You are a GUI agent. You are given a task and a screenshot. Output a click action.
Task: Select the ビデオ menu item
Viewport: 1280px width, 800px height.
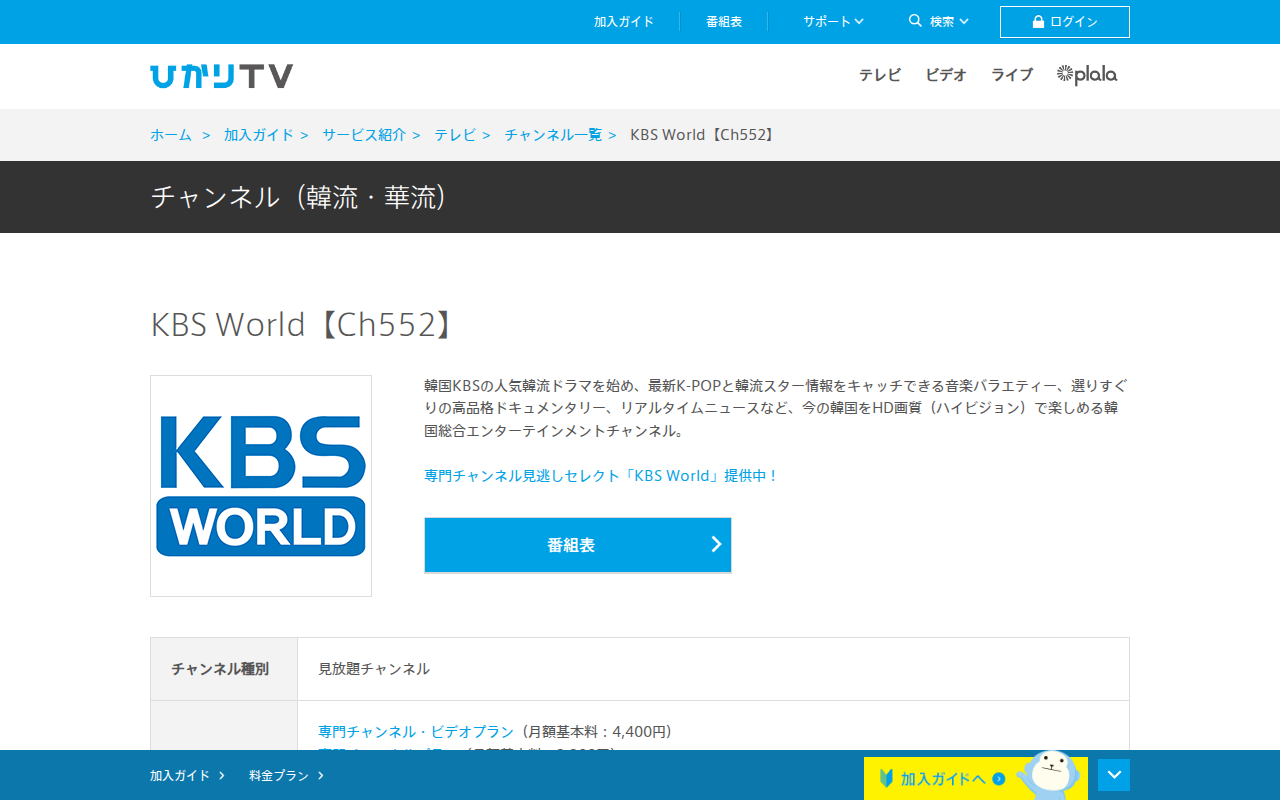(946, 75)
